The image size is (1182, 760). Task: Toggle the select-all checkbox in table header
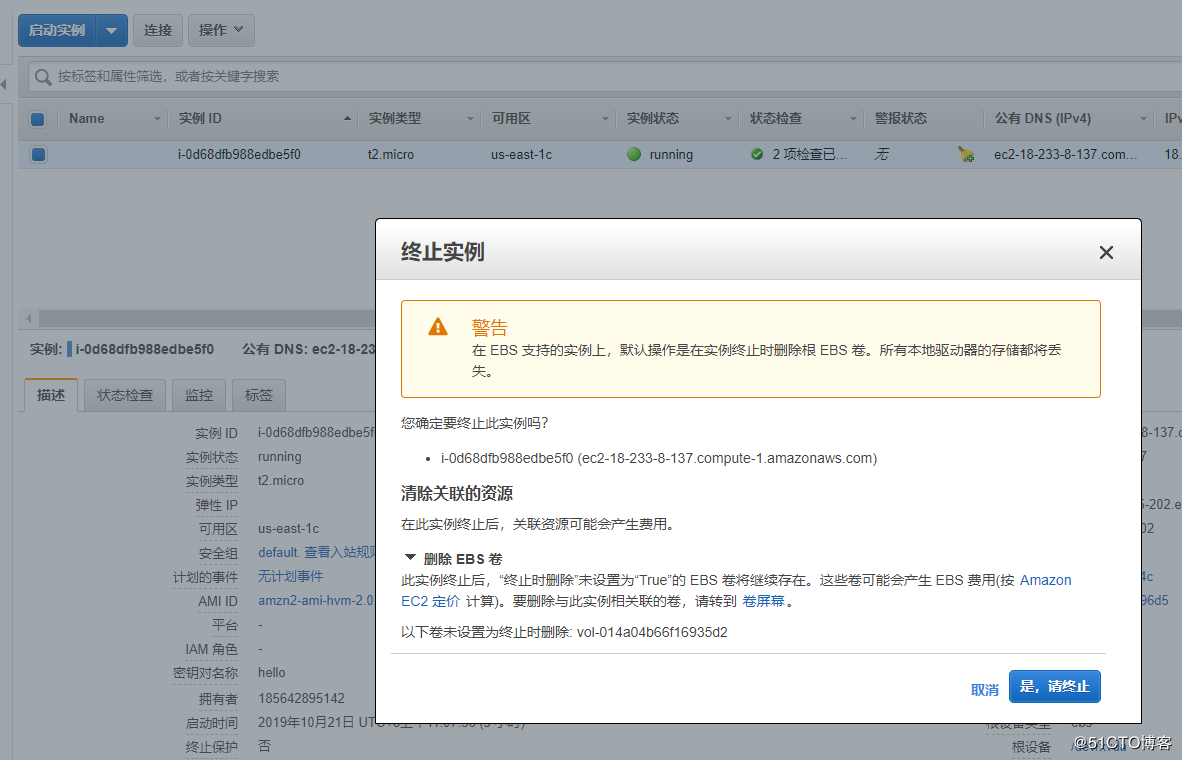38,118
